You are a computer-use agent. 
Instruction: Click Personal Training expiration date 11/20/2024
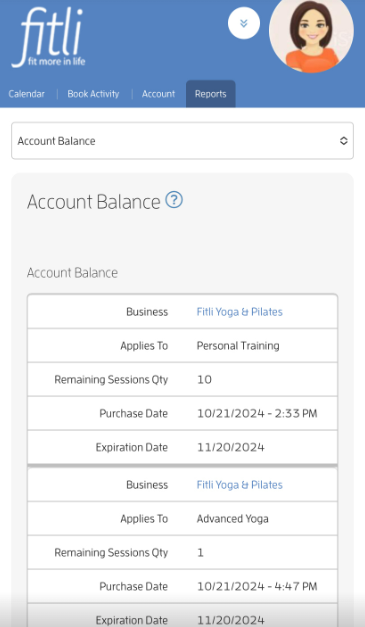231,447
